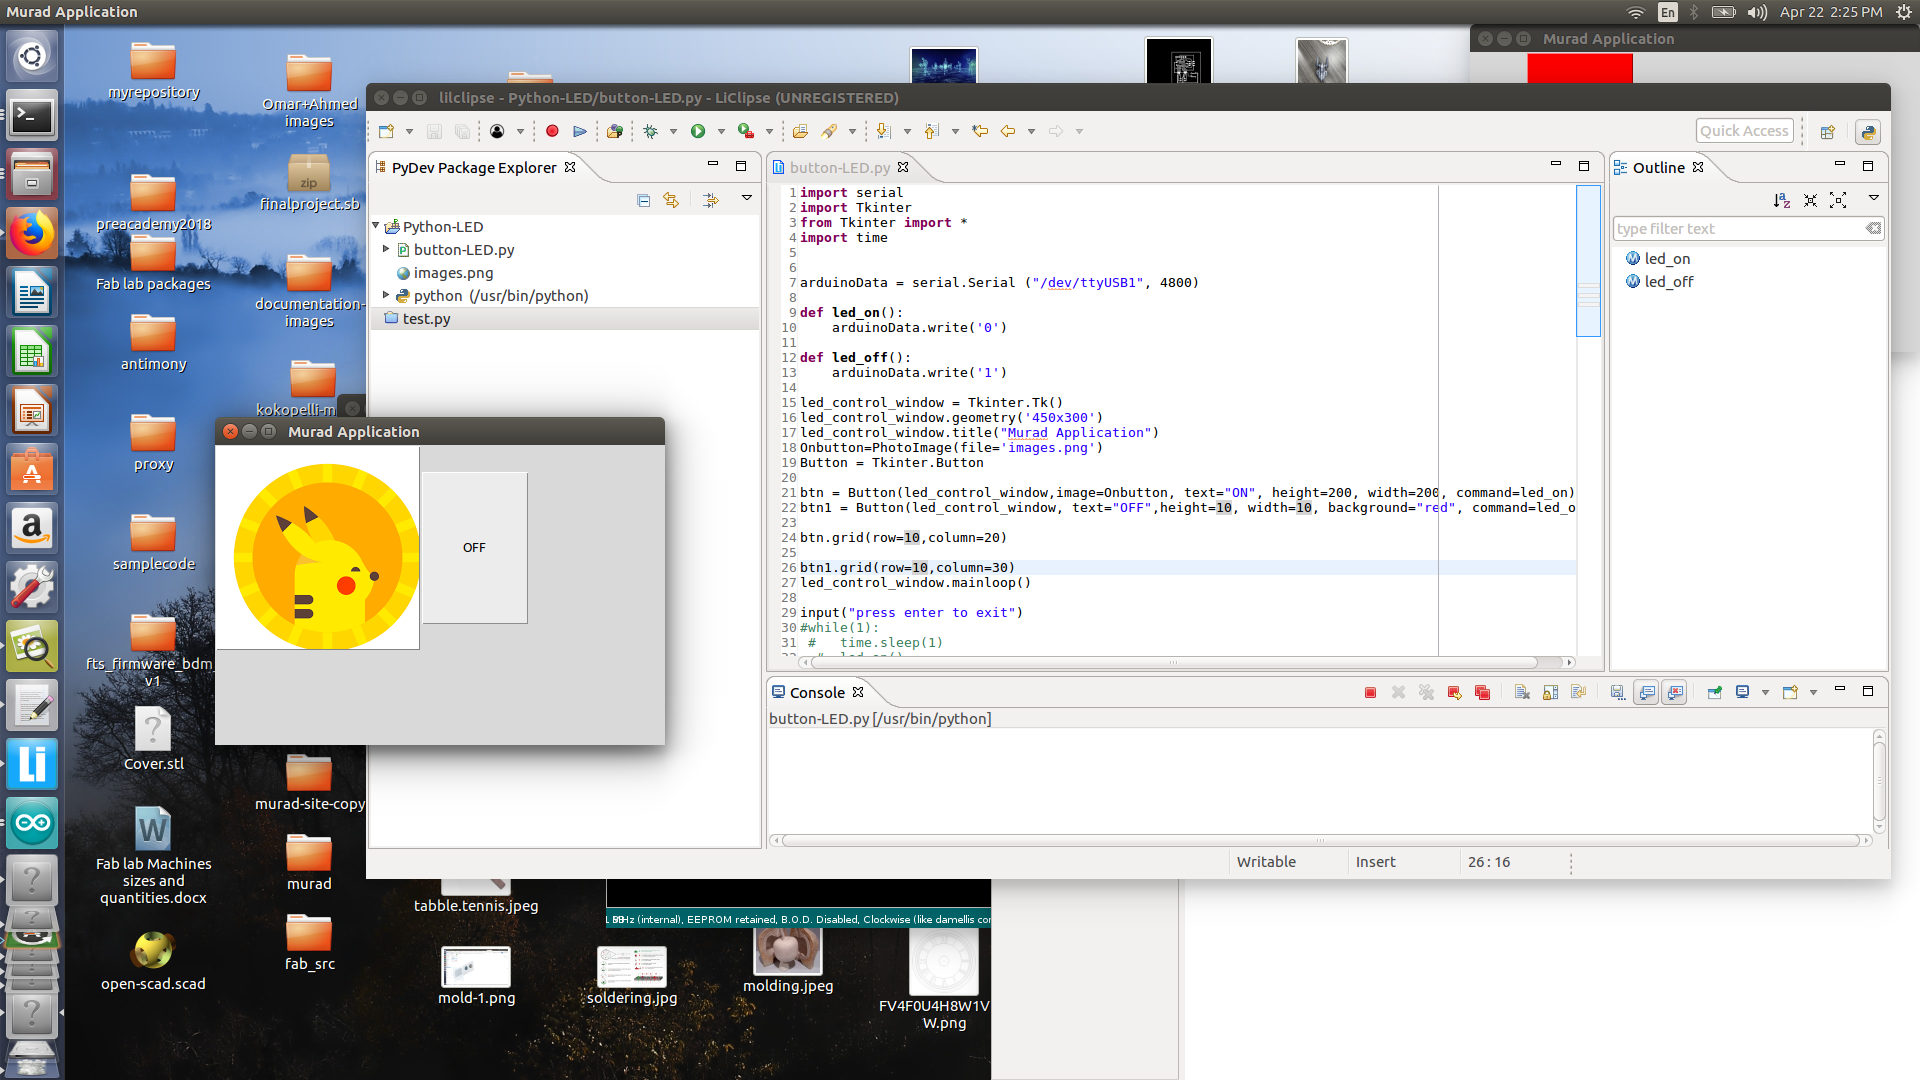The image size is (1920, 1080).
Task: Select led_off in the Outline
Action: coord(1668,281)
